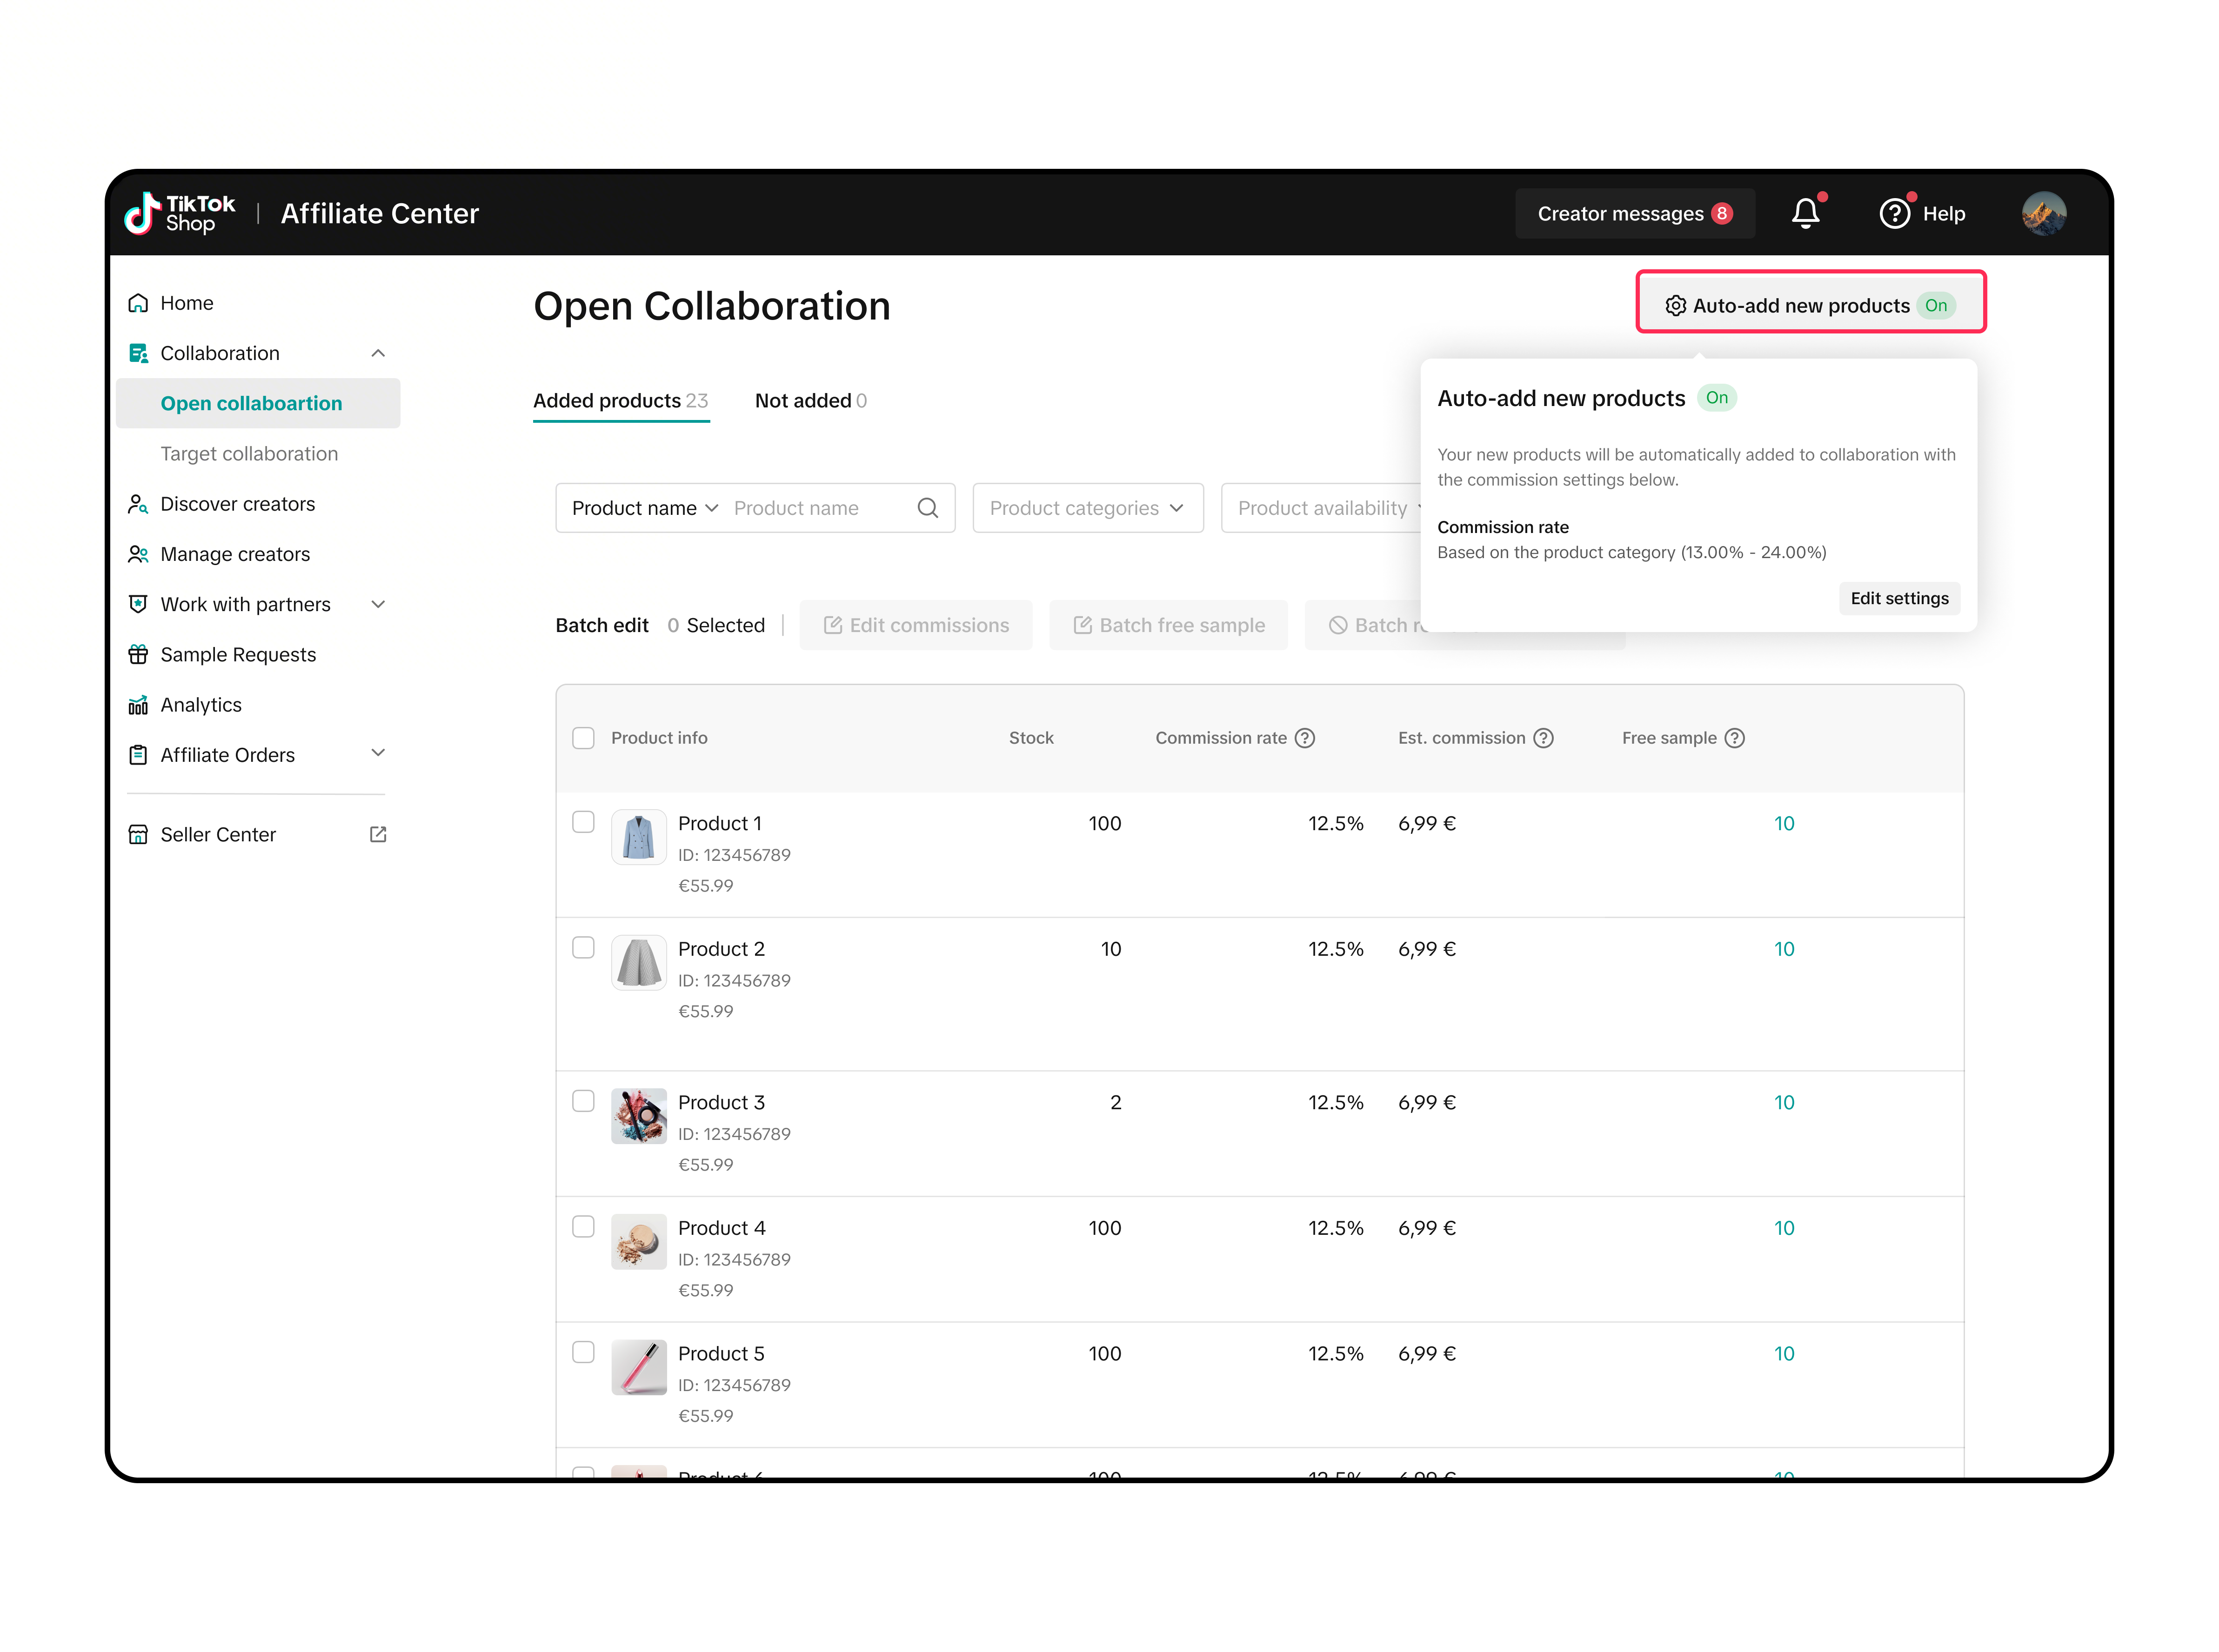Select Target collaboration in sidebar
The height and width of the screenshot is (1652, 2219).
[249, 454]
